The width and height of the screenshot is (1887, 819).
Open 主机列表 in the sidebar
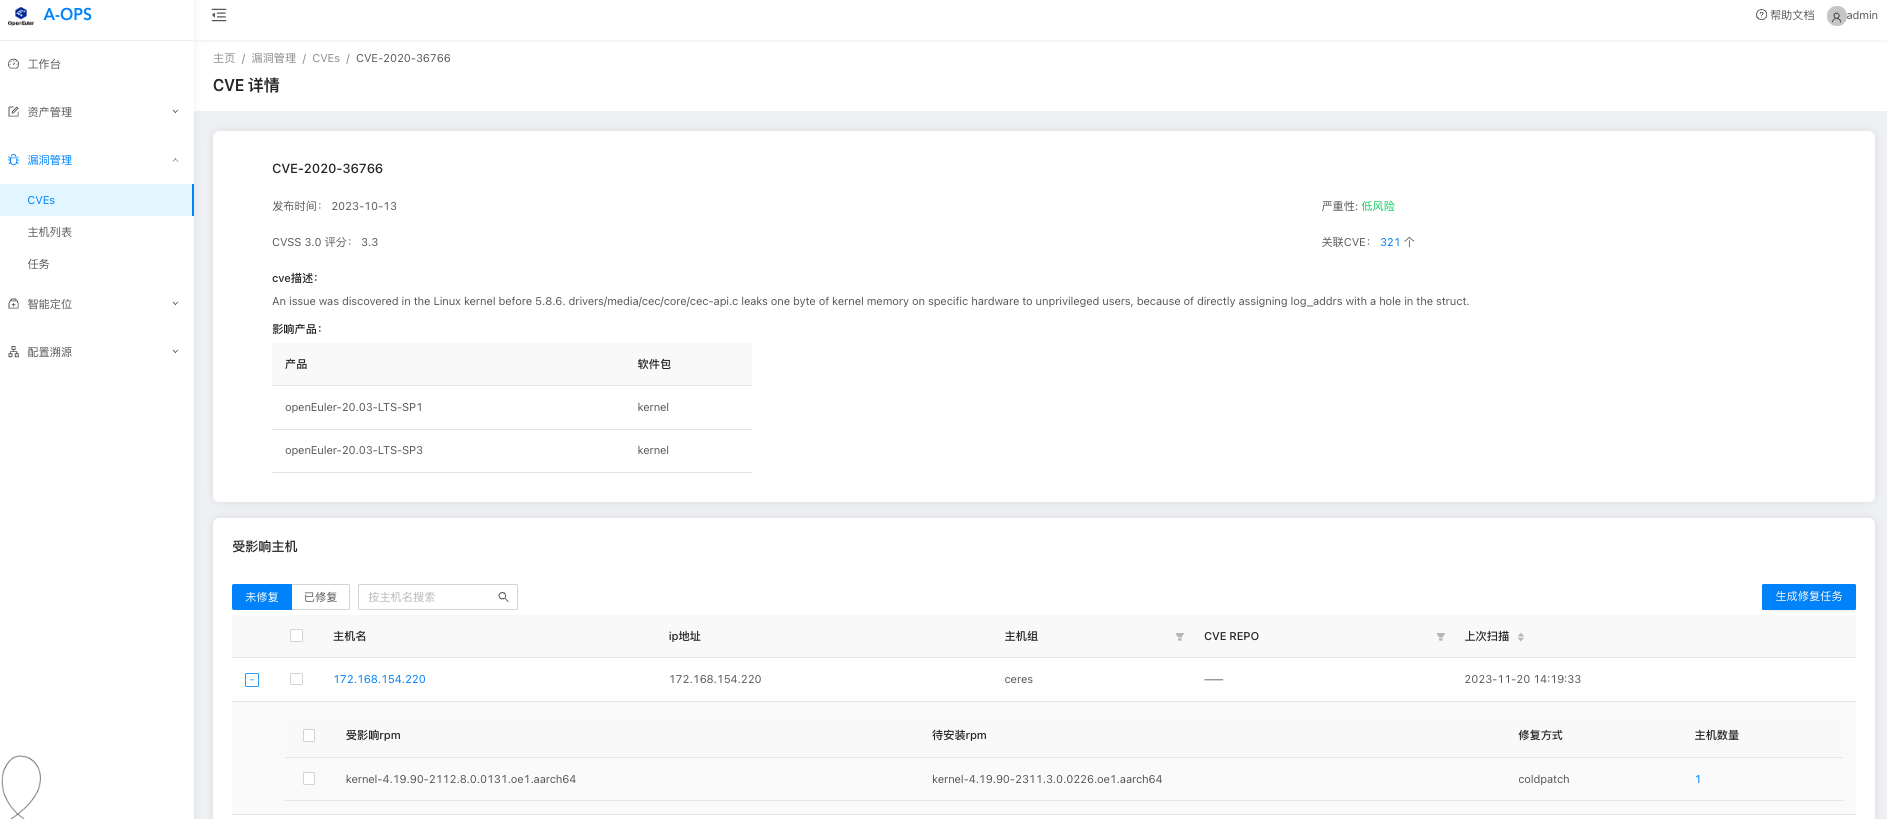[x=50, y=232]
